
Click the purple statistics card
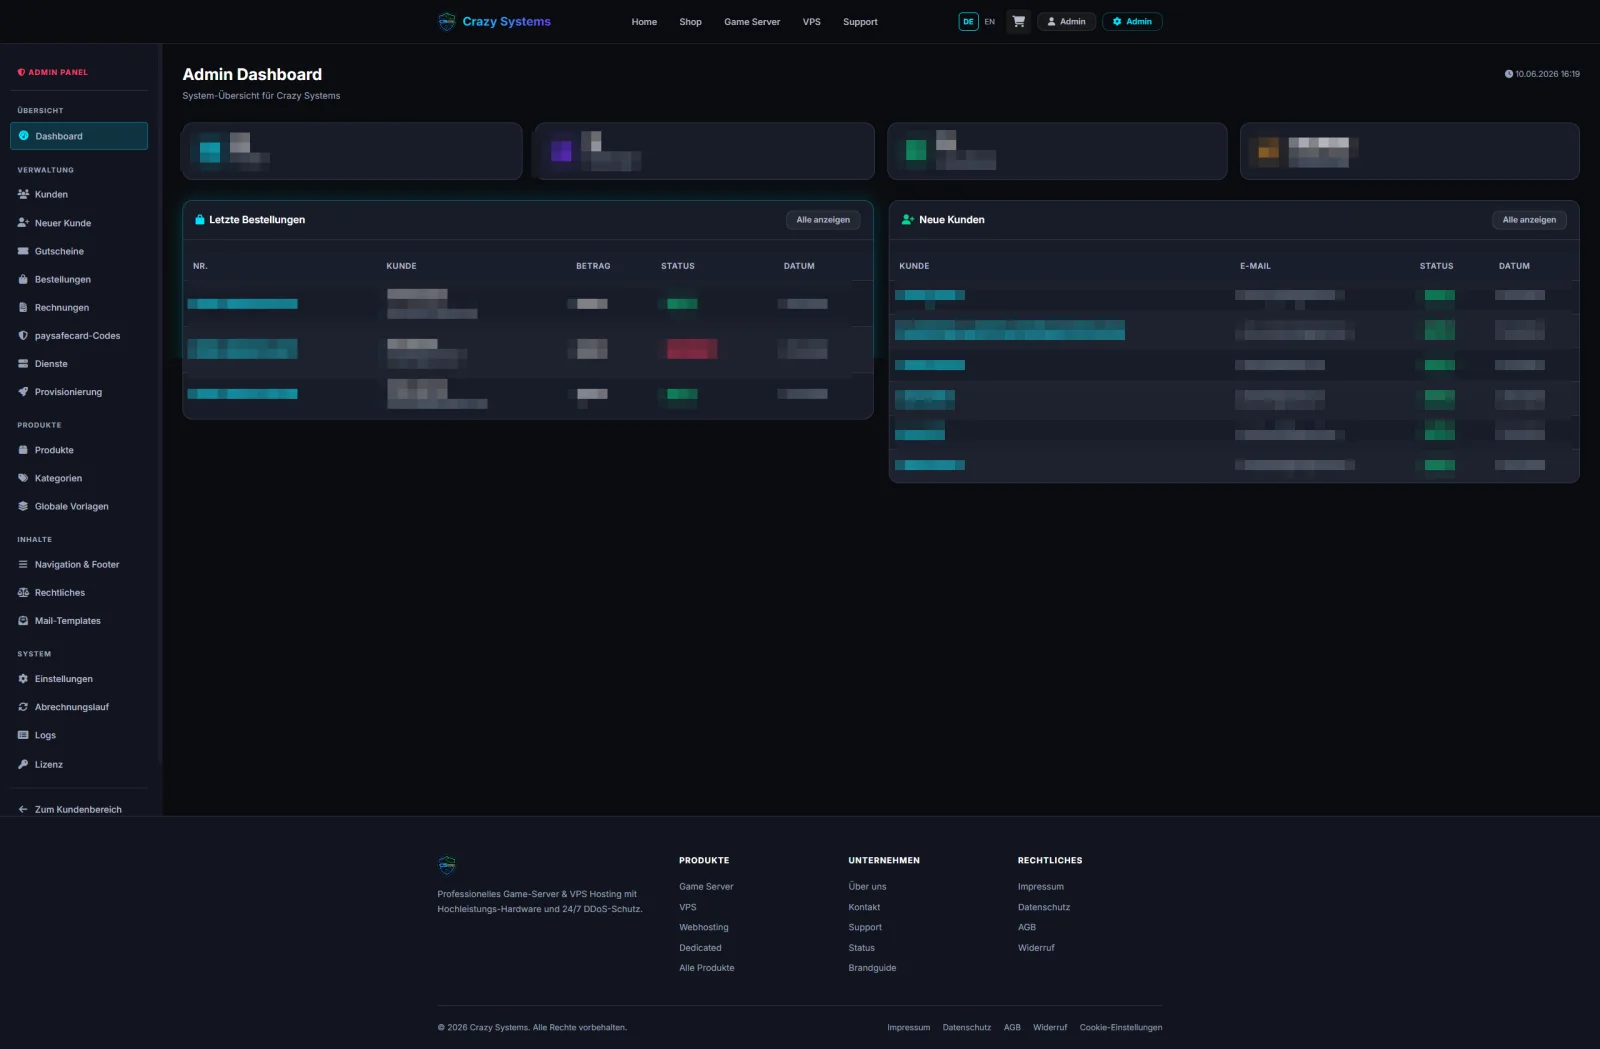pos(704,151)
